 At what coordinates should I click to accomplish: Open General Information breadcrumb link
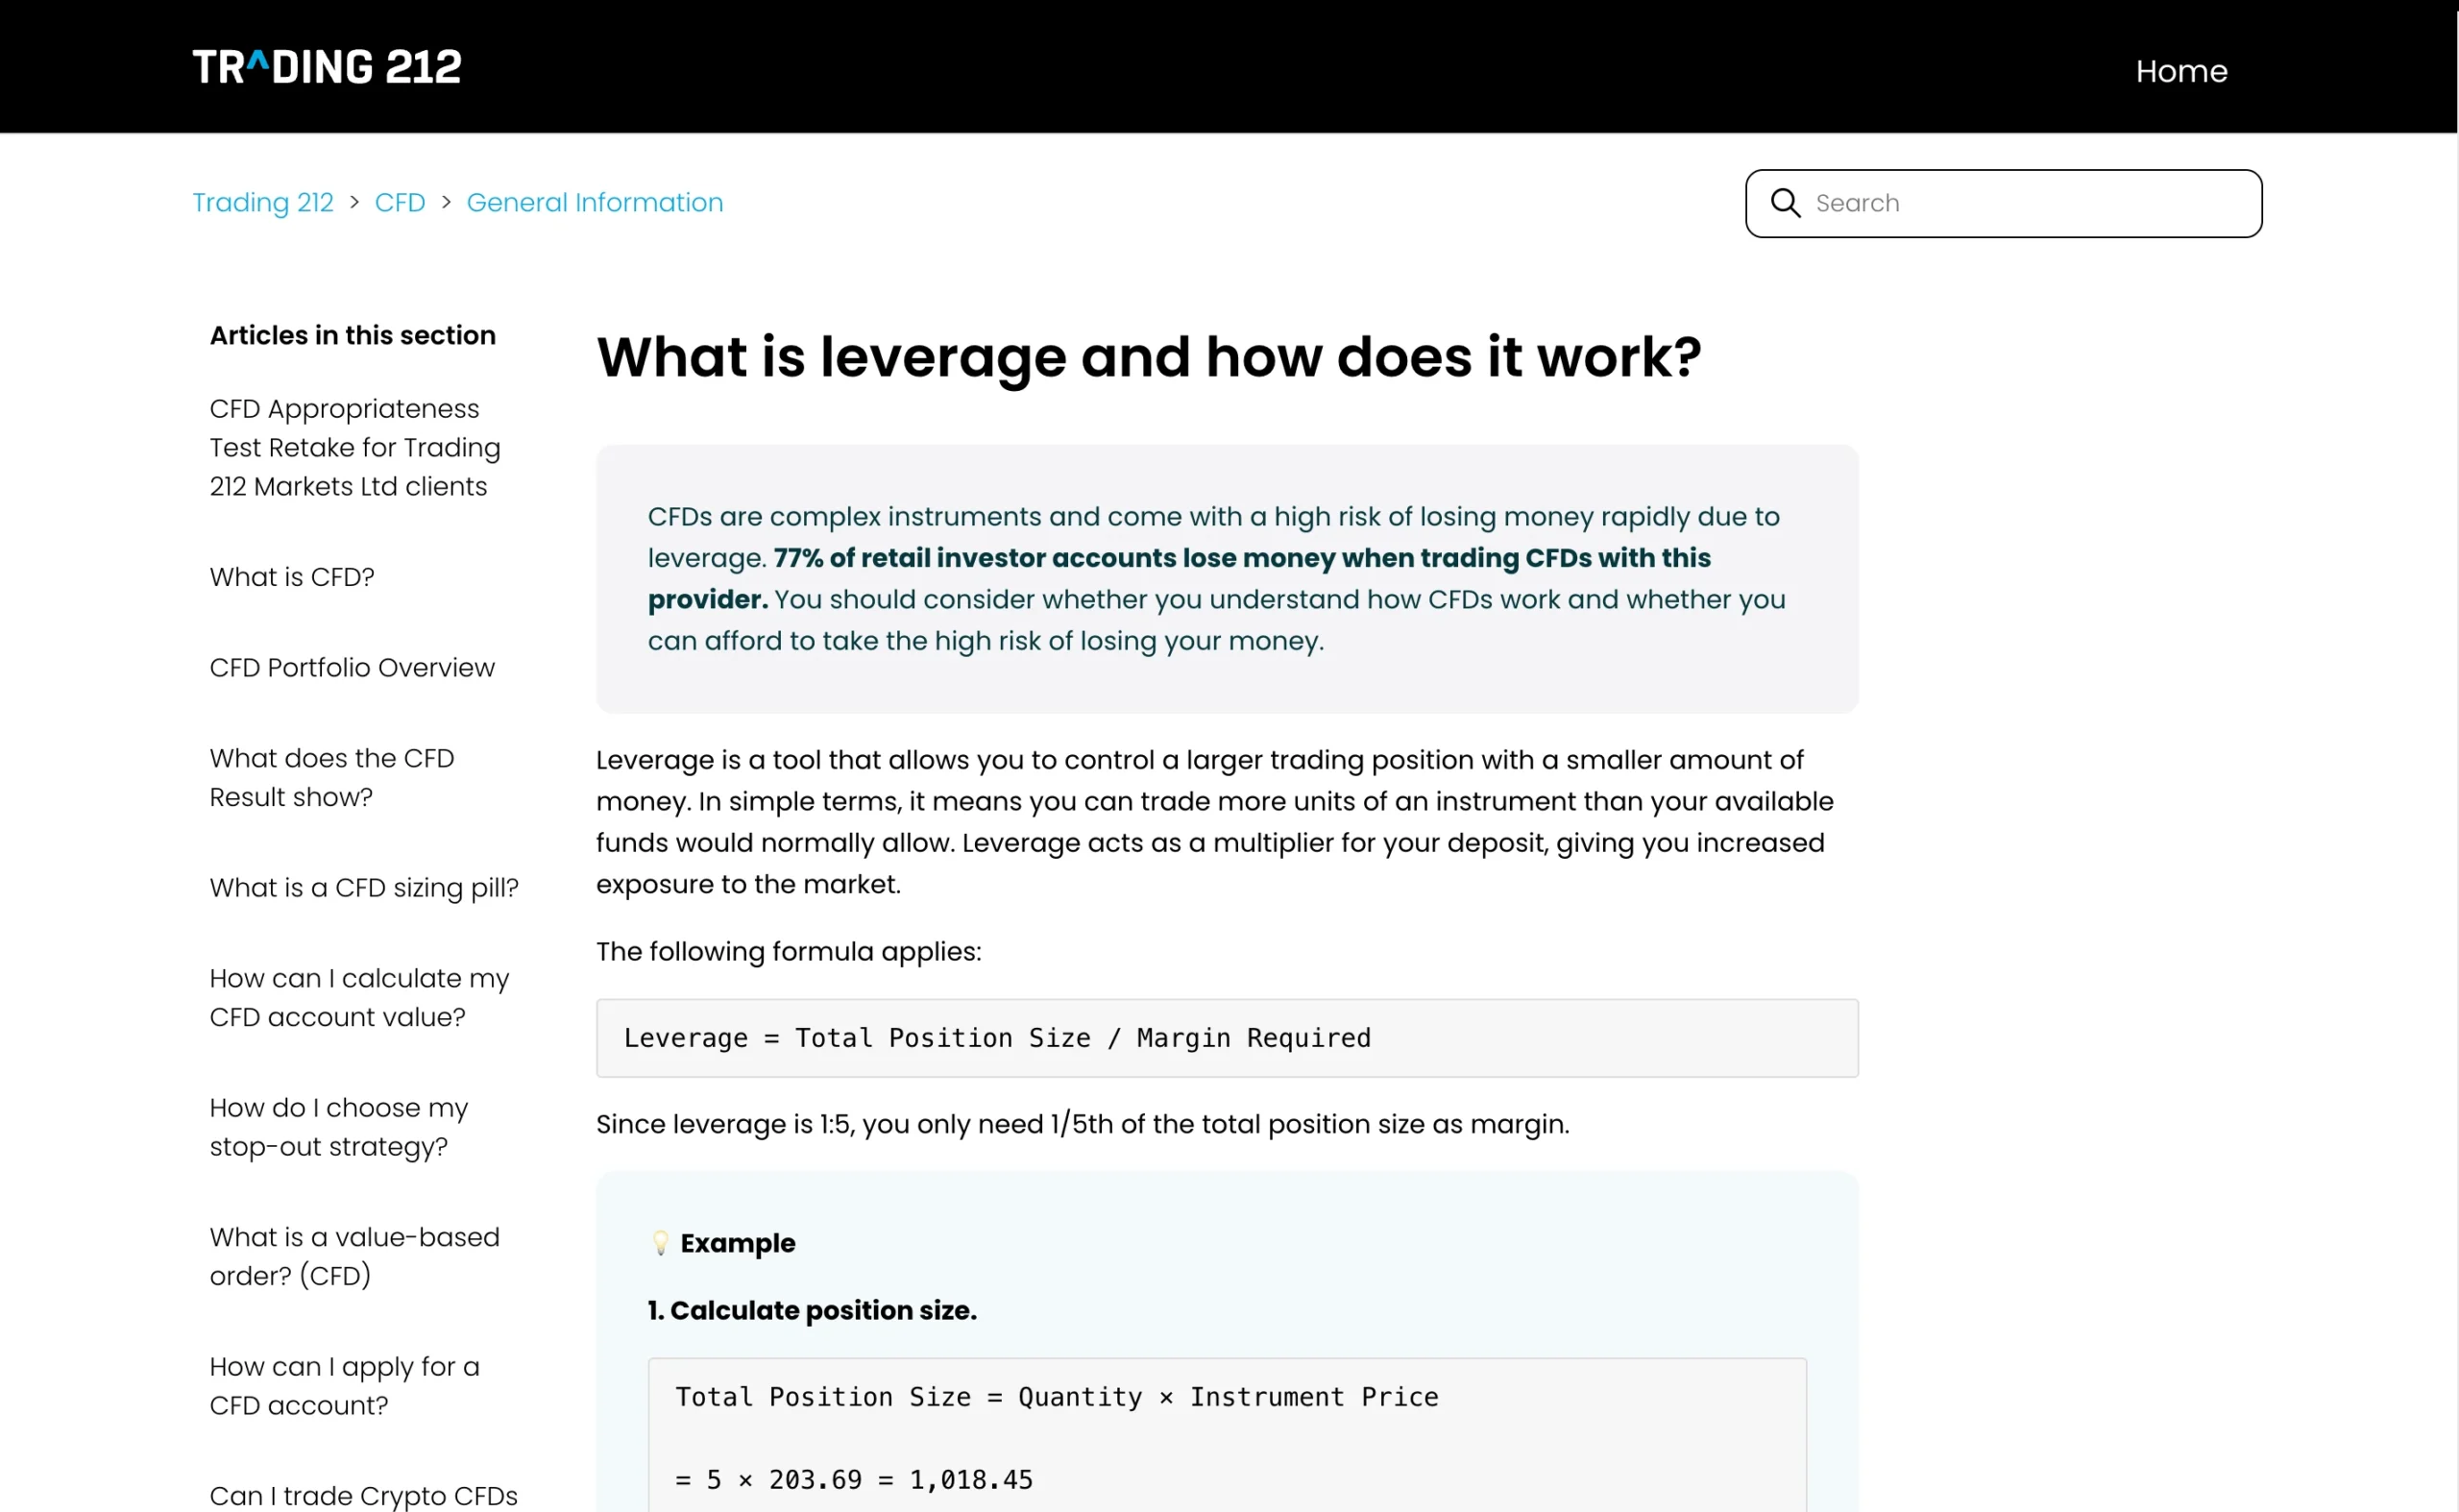(595, 202)
